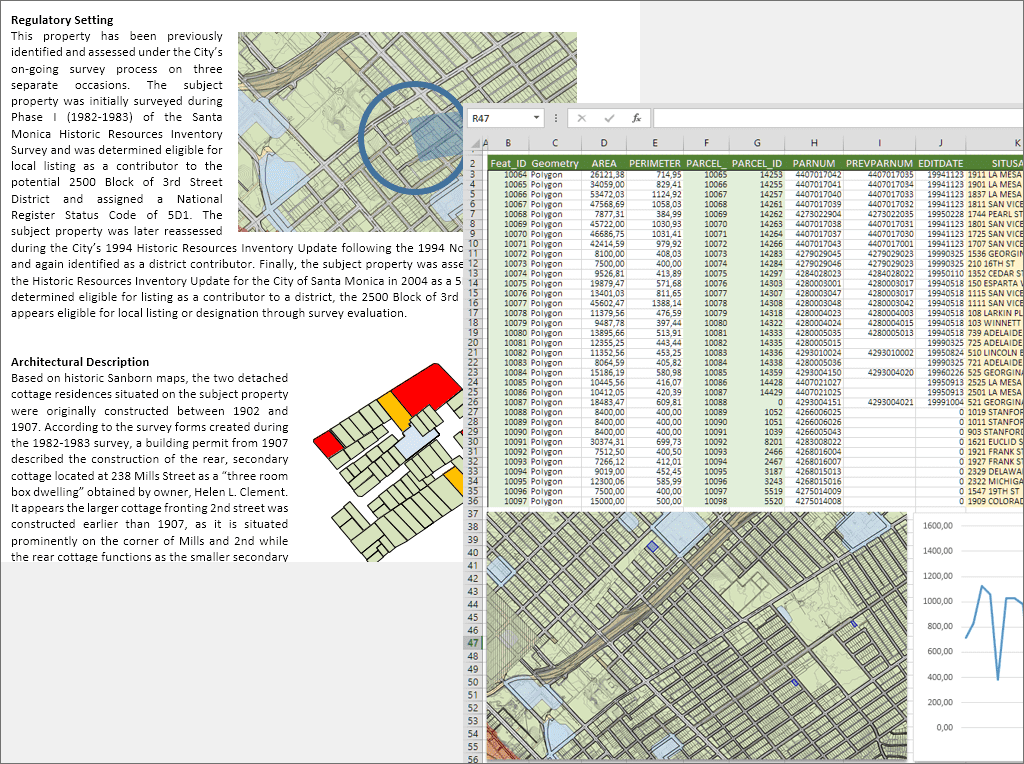Viewport: 1024px width, 764px height.
Task: Click address cell 1547 19TH ST
Action: tap(993, 491)
